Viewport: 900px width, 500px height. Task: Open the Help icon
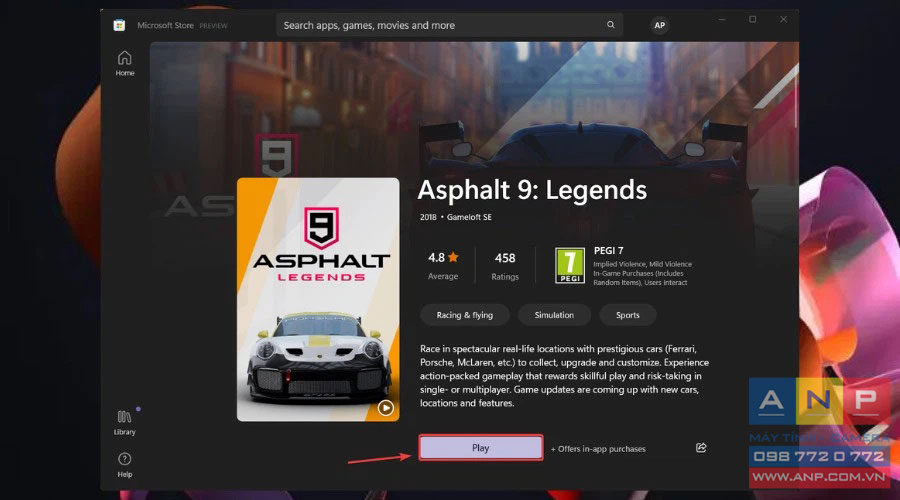point(125,465)
